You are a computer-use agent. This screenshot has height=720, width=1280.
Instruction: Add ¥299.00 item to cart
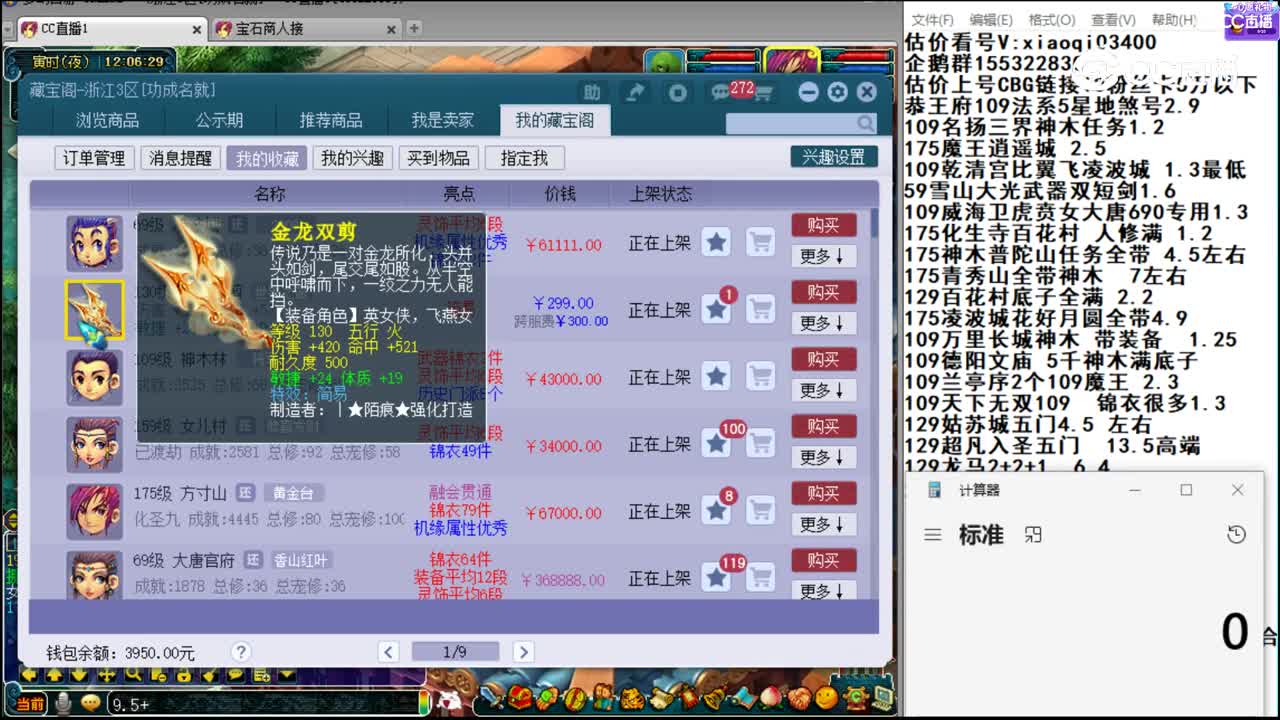coord(761,309)
